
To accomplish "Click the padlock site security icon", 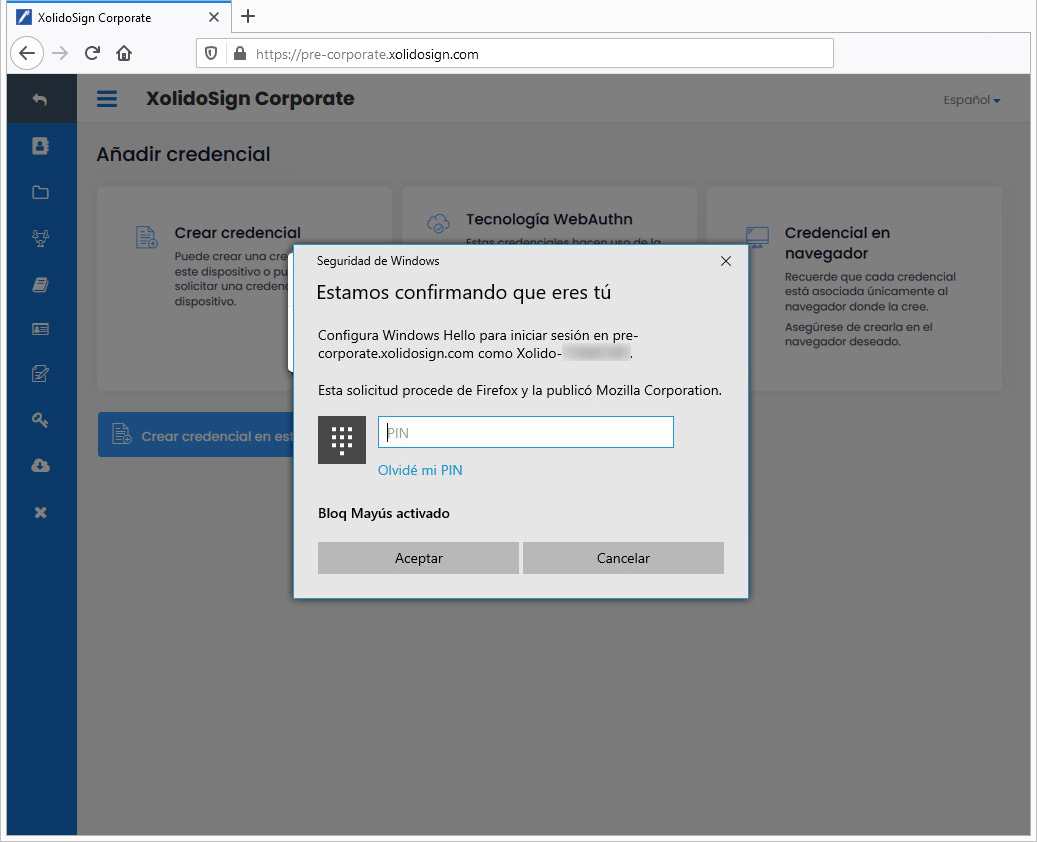I will pos(240,53).
